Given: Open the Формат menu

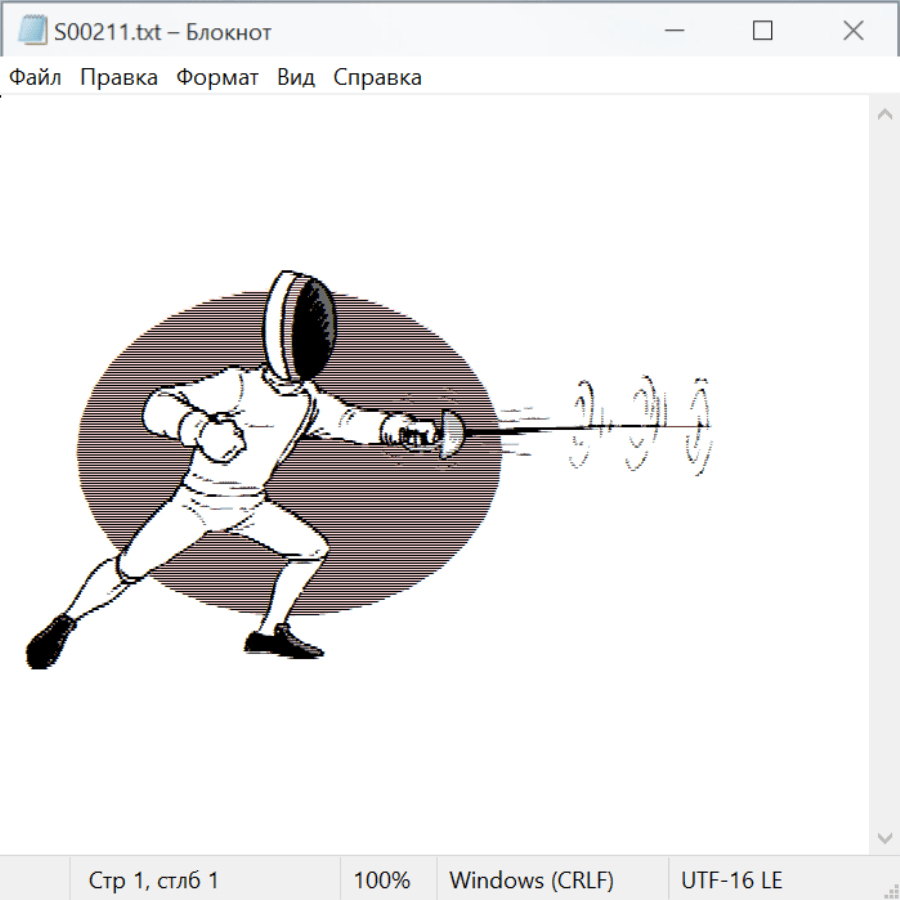Looking at the screenshot, I should [x=217, y=78].
